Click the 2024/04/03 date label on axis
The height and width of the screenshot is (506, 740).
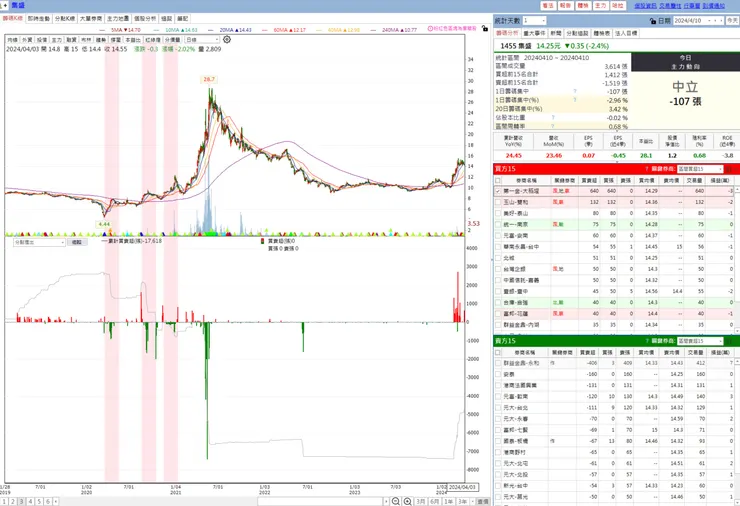(x=462, y=487)
